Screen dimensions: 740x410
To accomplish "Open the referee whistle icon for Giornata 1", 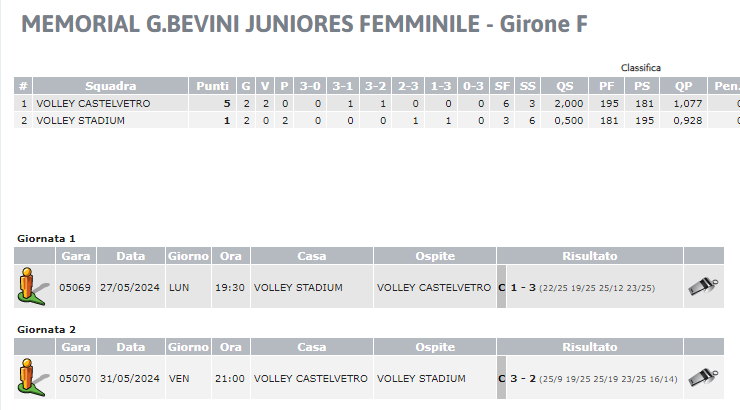I will [x=703, y=286].
